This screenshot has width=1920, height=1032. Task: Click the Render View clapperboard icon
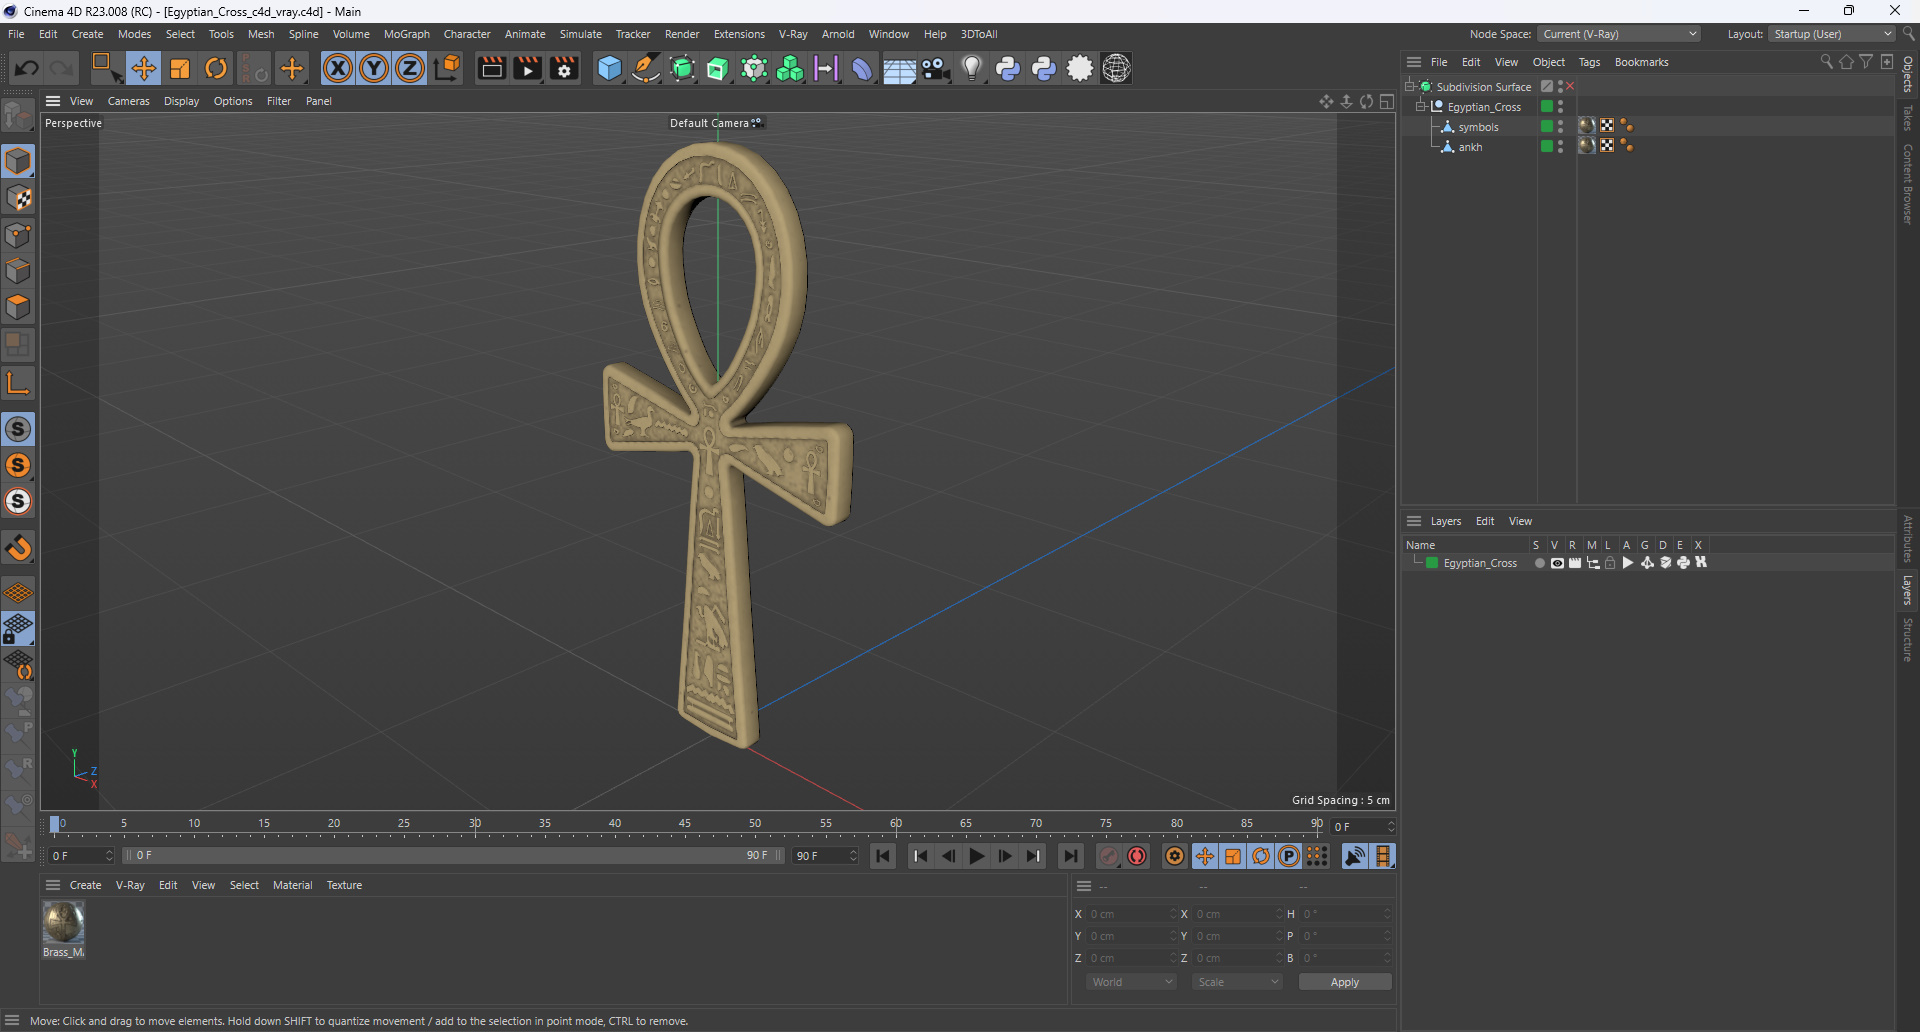click(x=491, y=68)
